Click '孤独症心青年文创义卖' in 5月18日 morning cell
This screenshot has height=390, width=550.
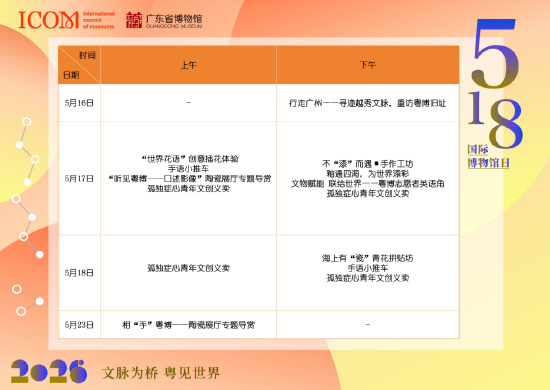(x=188, y=268)
